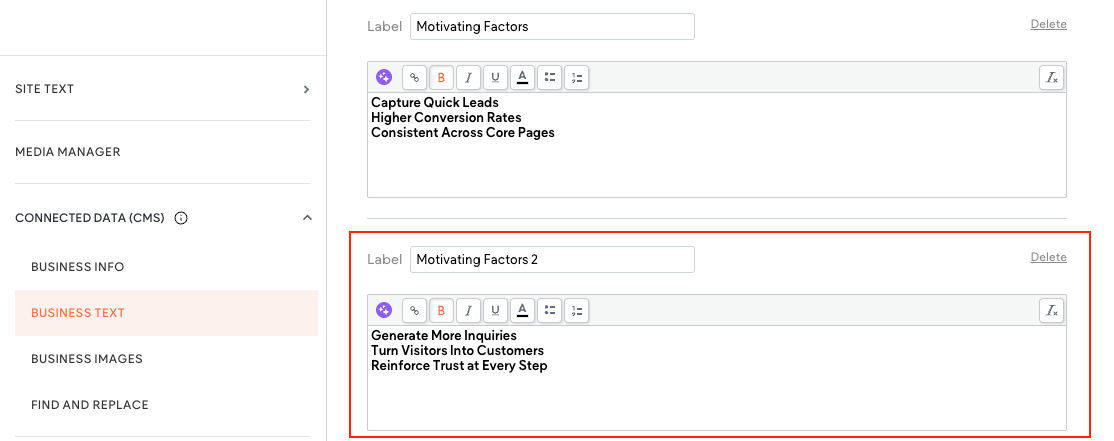Apply numbered list in Motivating Factors 2 editor
The width and height of the screenshot is (1114, 441).
[576, 310]
